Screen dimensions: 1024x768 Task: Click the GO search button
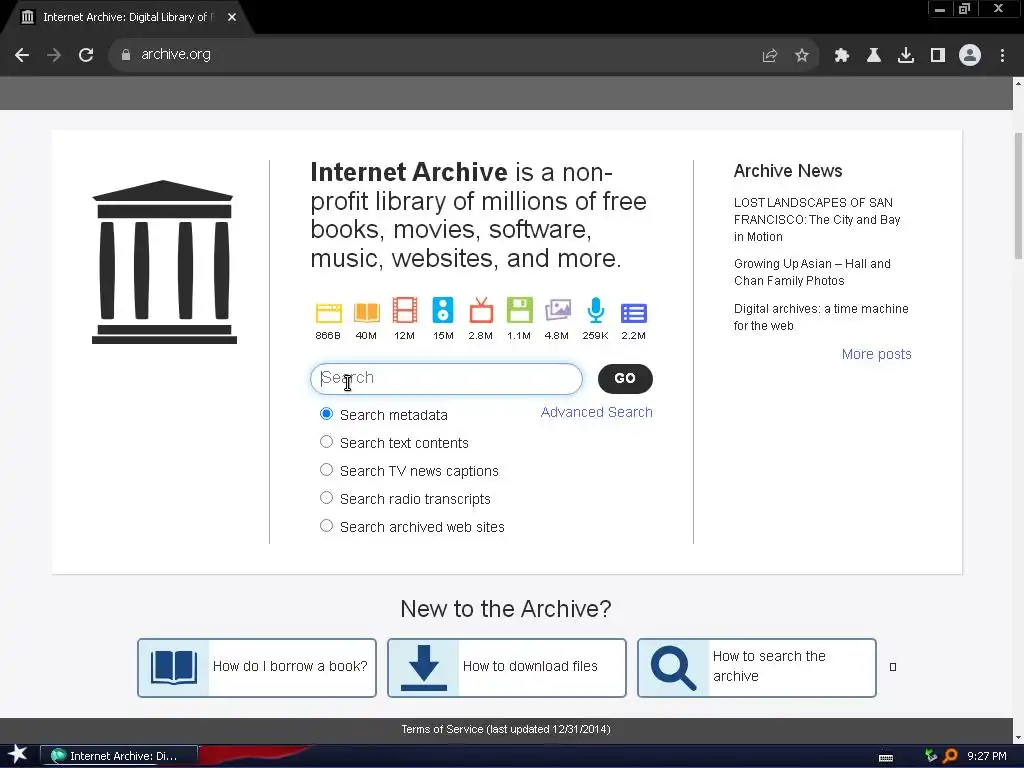(625, 379)
